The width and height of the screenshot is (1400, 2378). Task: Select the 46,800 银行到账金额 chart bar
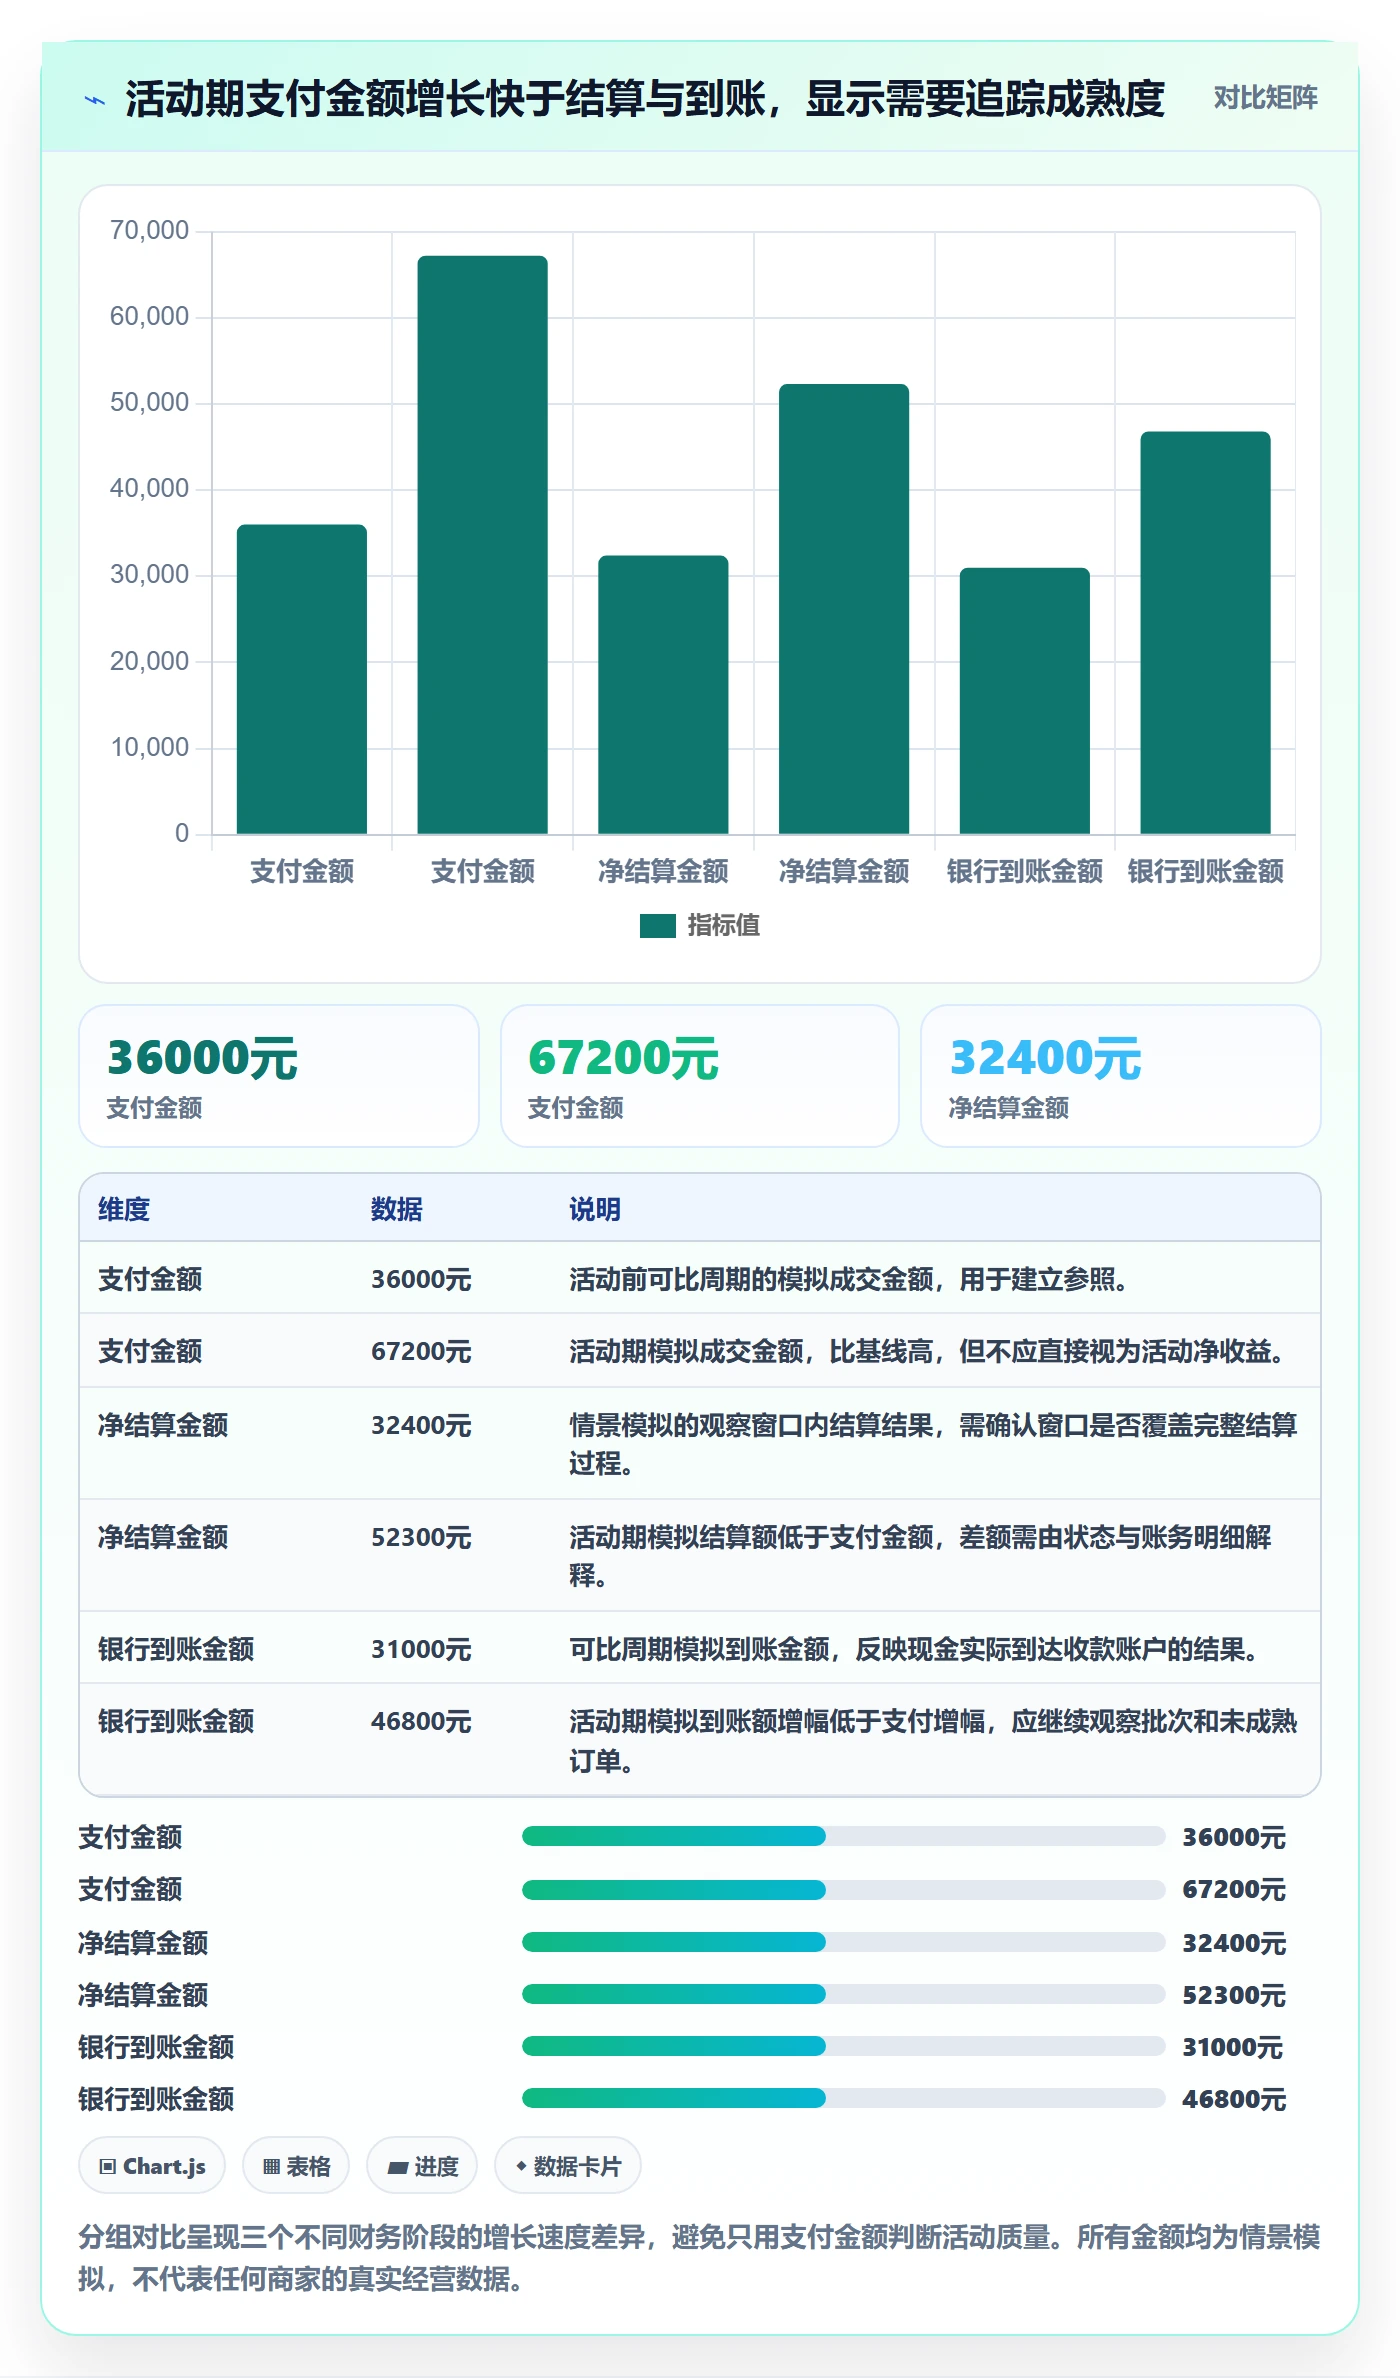click(1206, 633)
